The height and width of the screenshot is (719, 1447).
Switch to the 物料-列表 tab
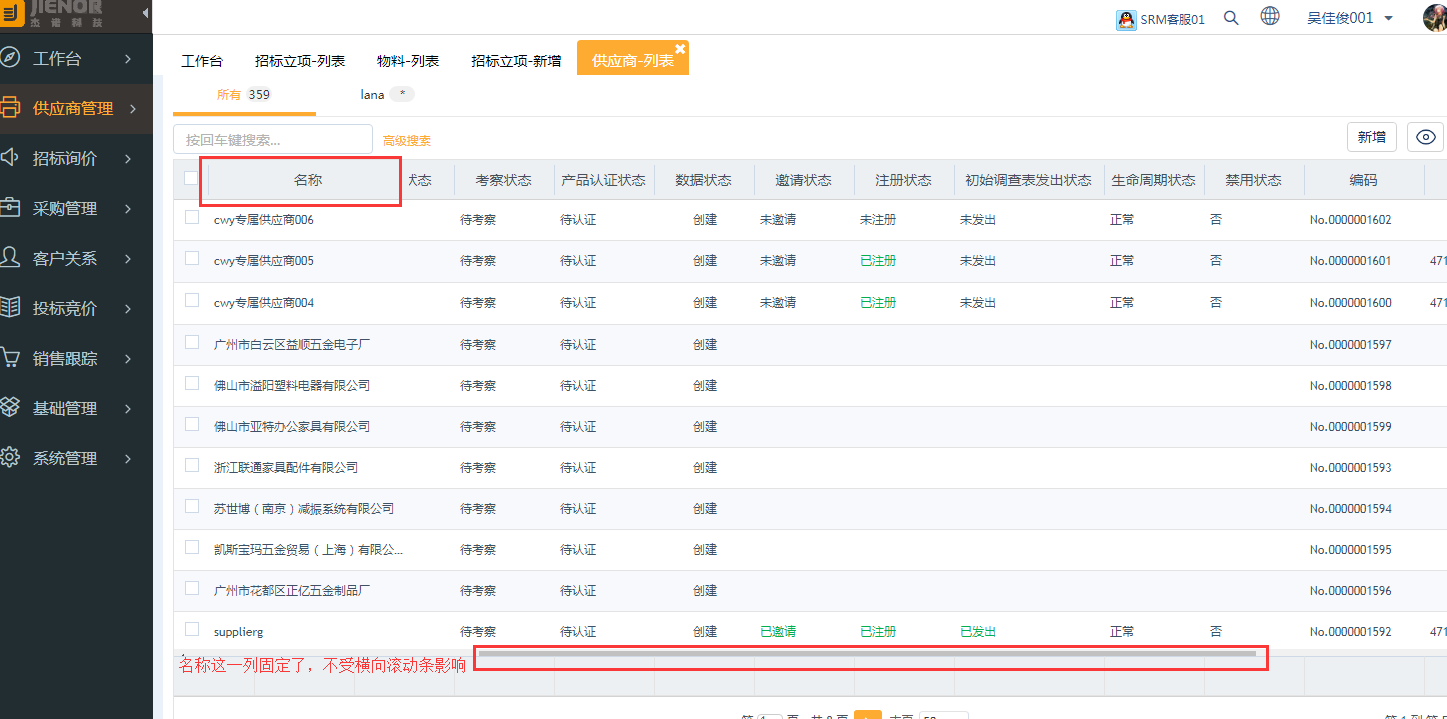point(408,61)
